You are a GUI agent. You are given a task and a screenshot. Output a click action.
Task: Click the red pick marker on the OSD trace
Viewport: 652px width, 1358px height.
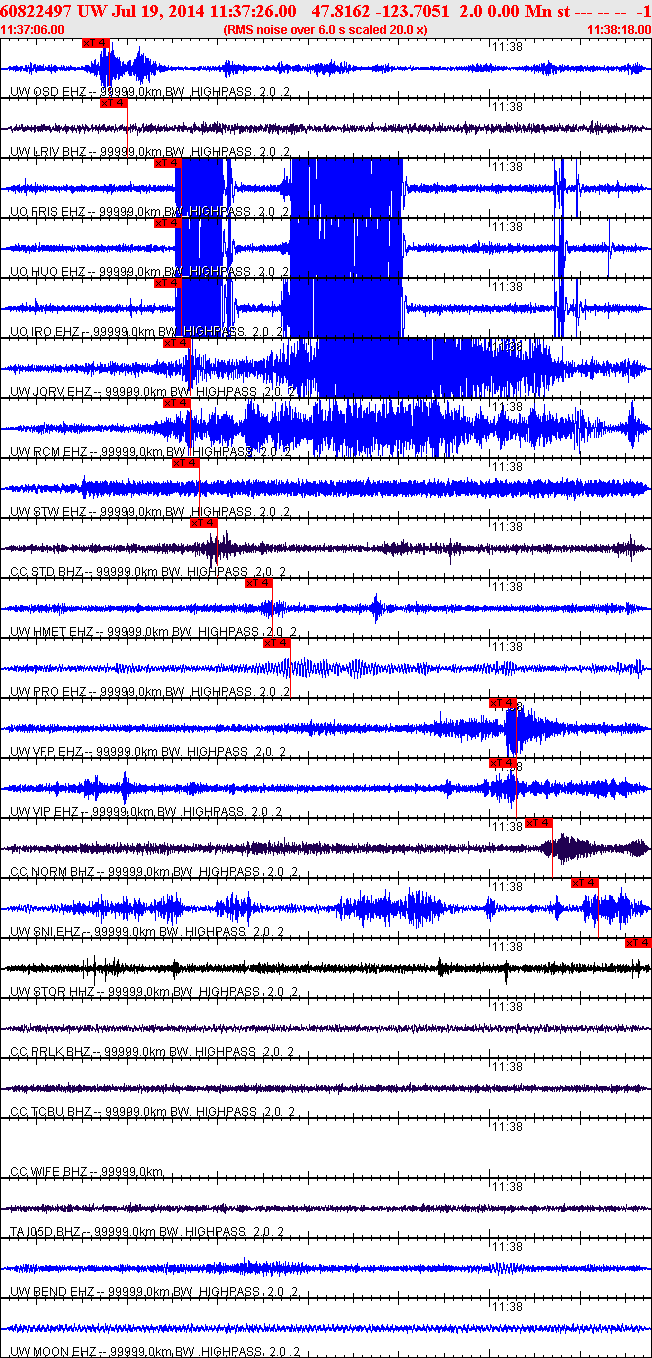[97, 43]
